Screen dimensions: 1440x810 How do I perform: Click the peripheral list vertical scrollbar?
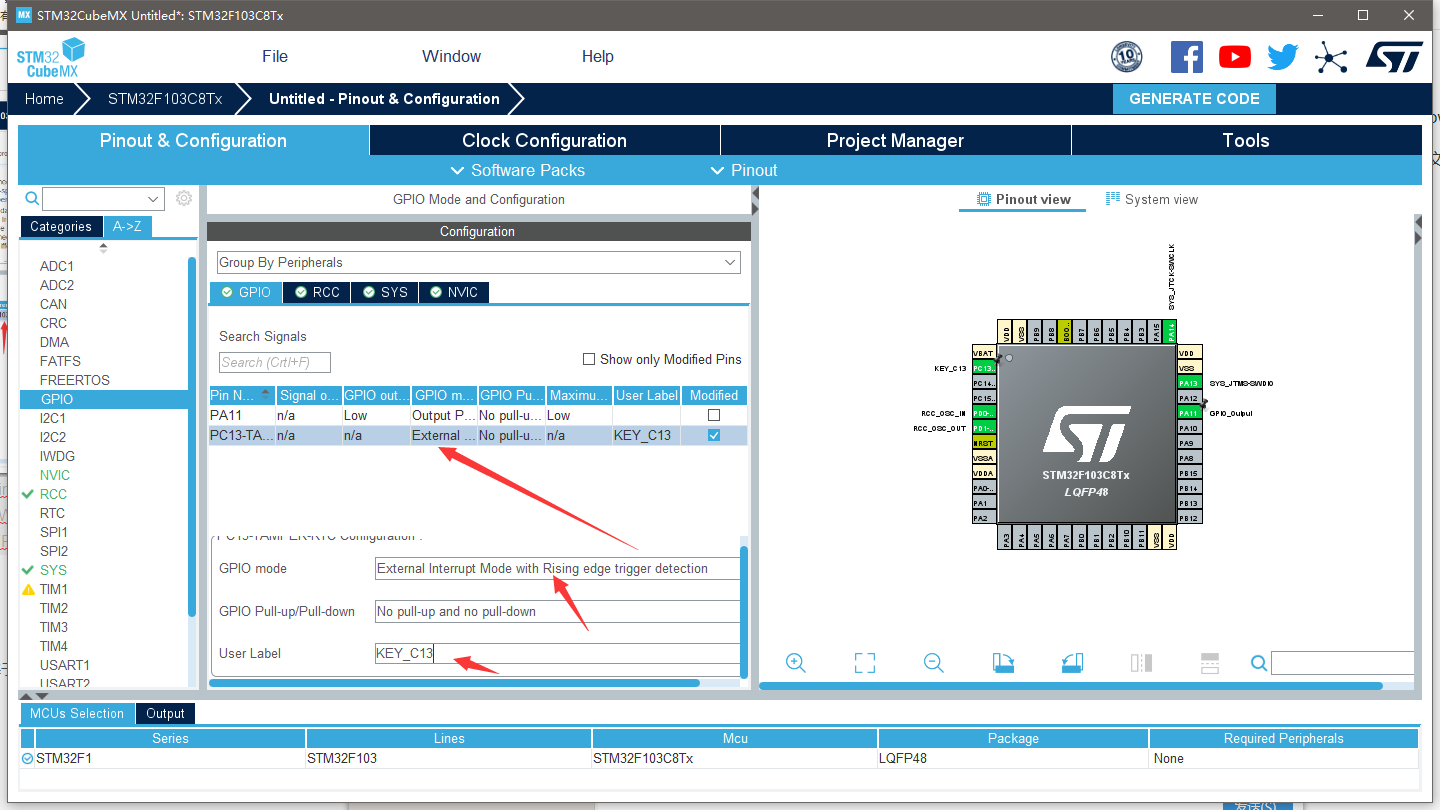(192, 435)
